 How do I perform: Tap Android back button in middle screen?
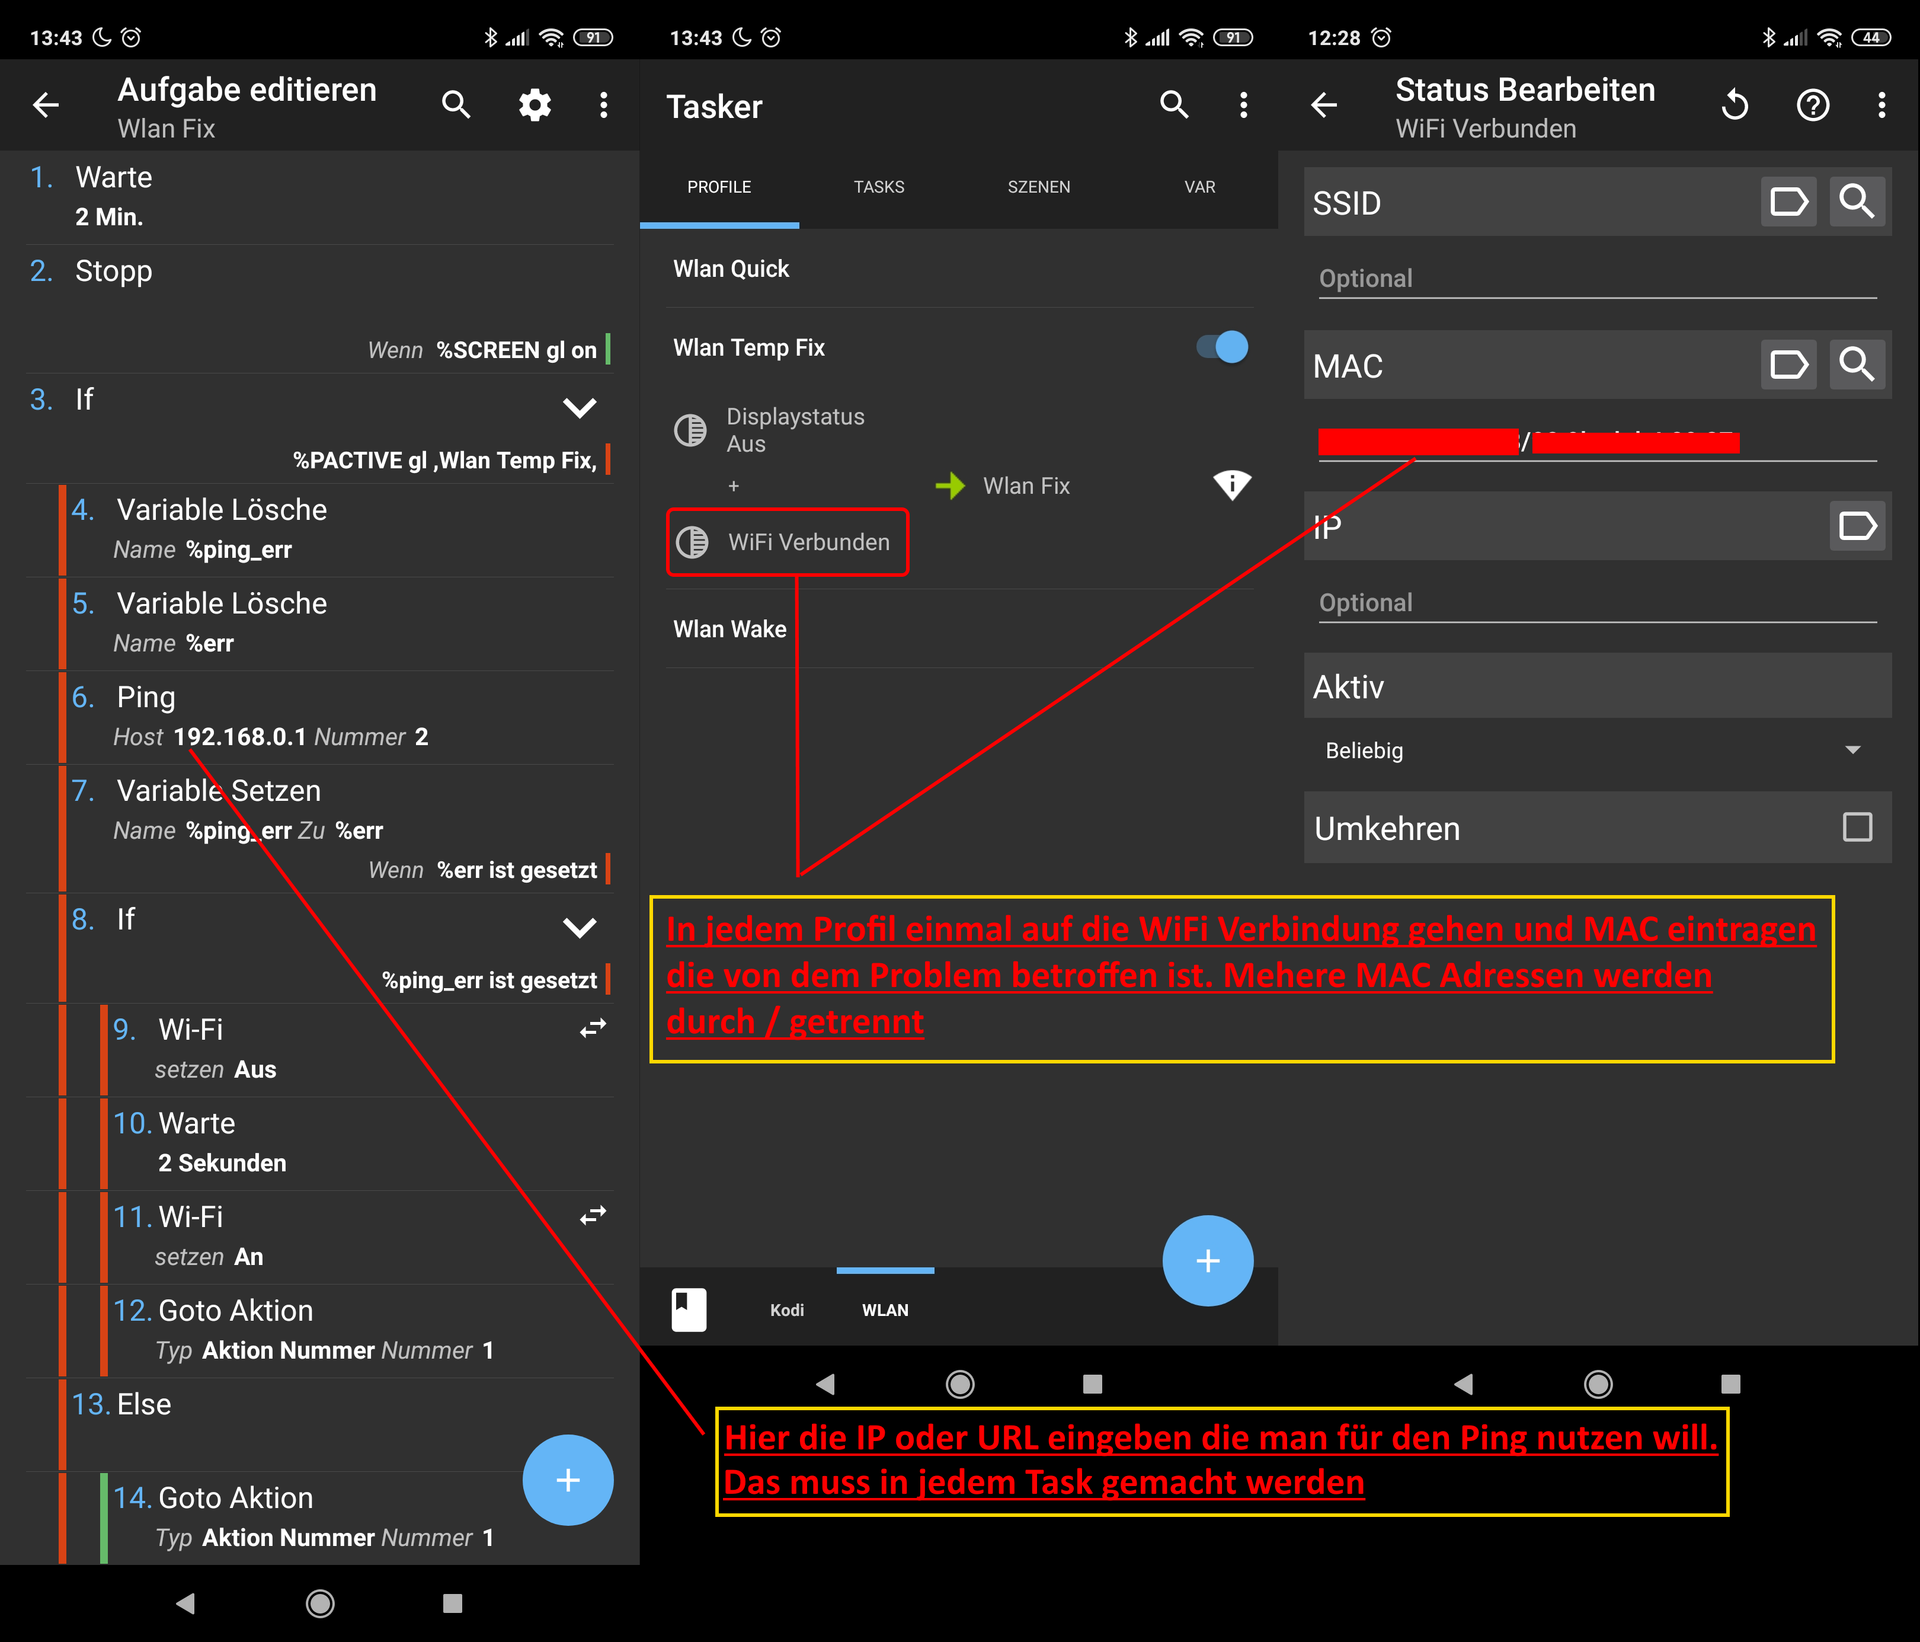tap(826, 1383)
